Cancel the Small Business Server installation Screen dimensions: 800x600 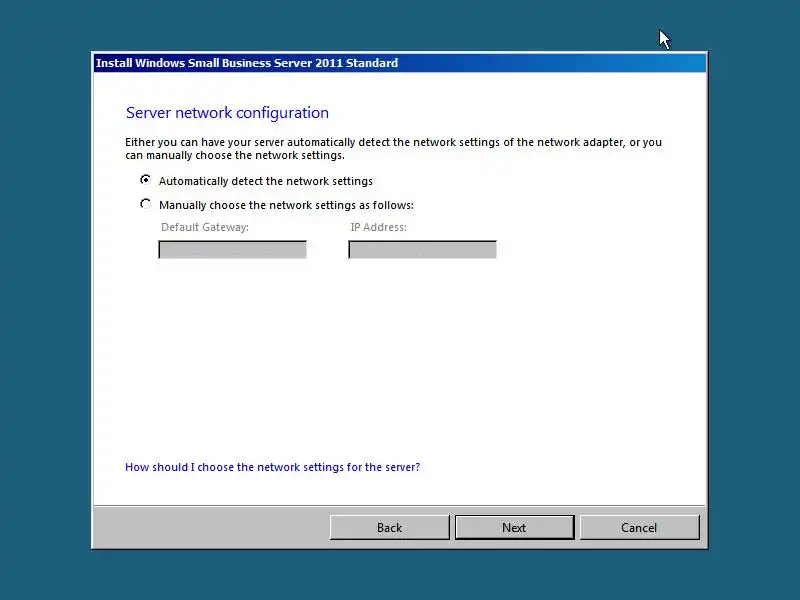(x=639, y=528)
